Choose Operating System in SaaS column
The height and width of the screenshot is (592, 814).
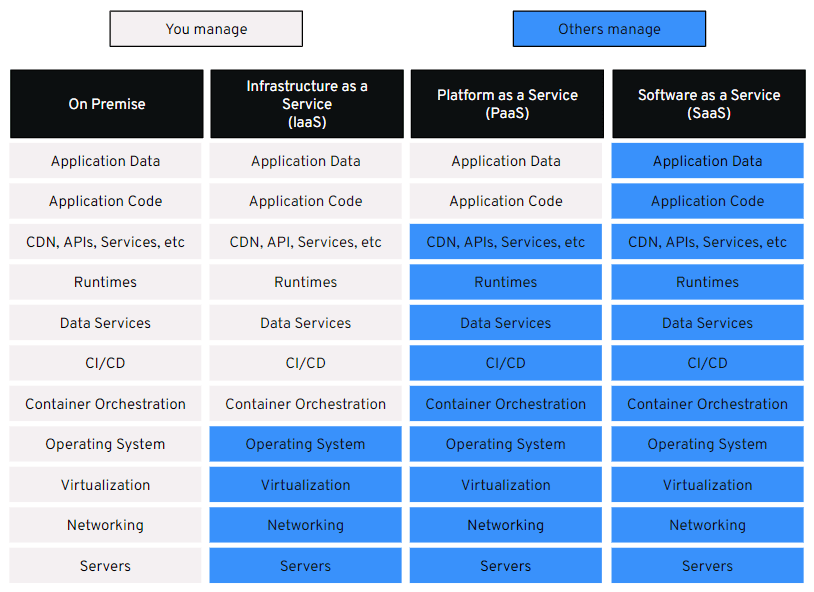(x=708, y=444)
